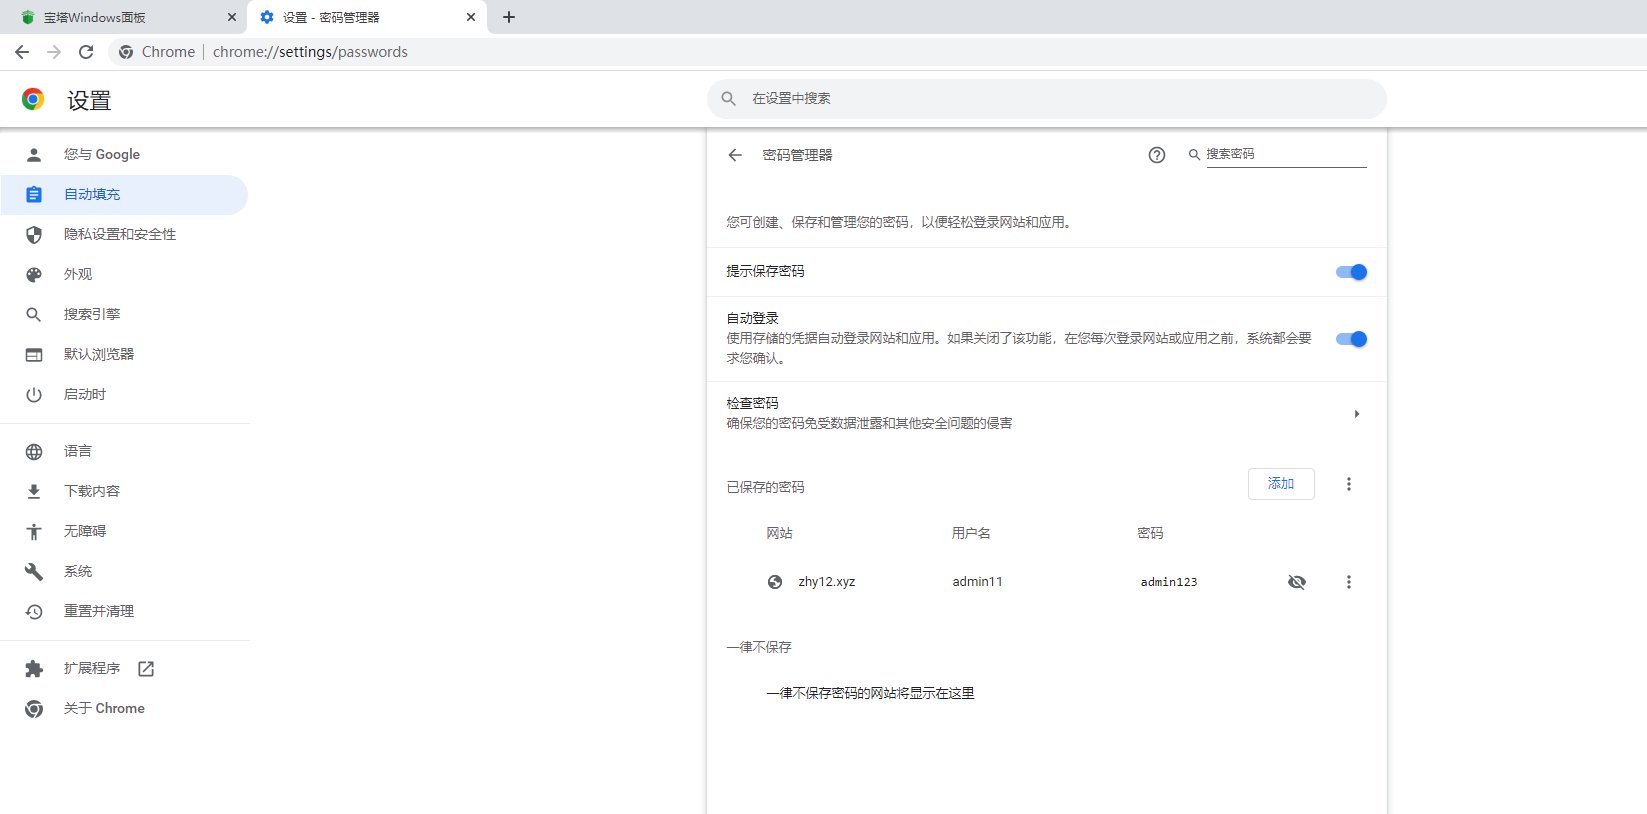1647x814 pixels.
Task: Click the search icon beside 搜索密码
Action: pos(1194,154)
